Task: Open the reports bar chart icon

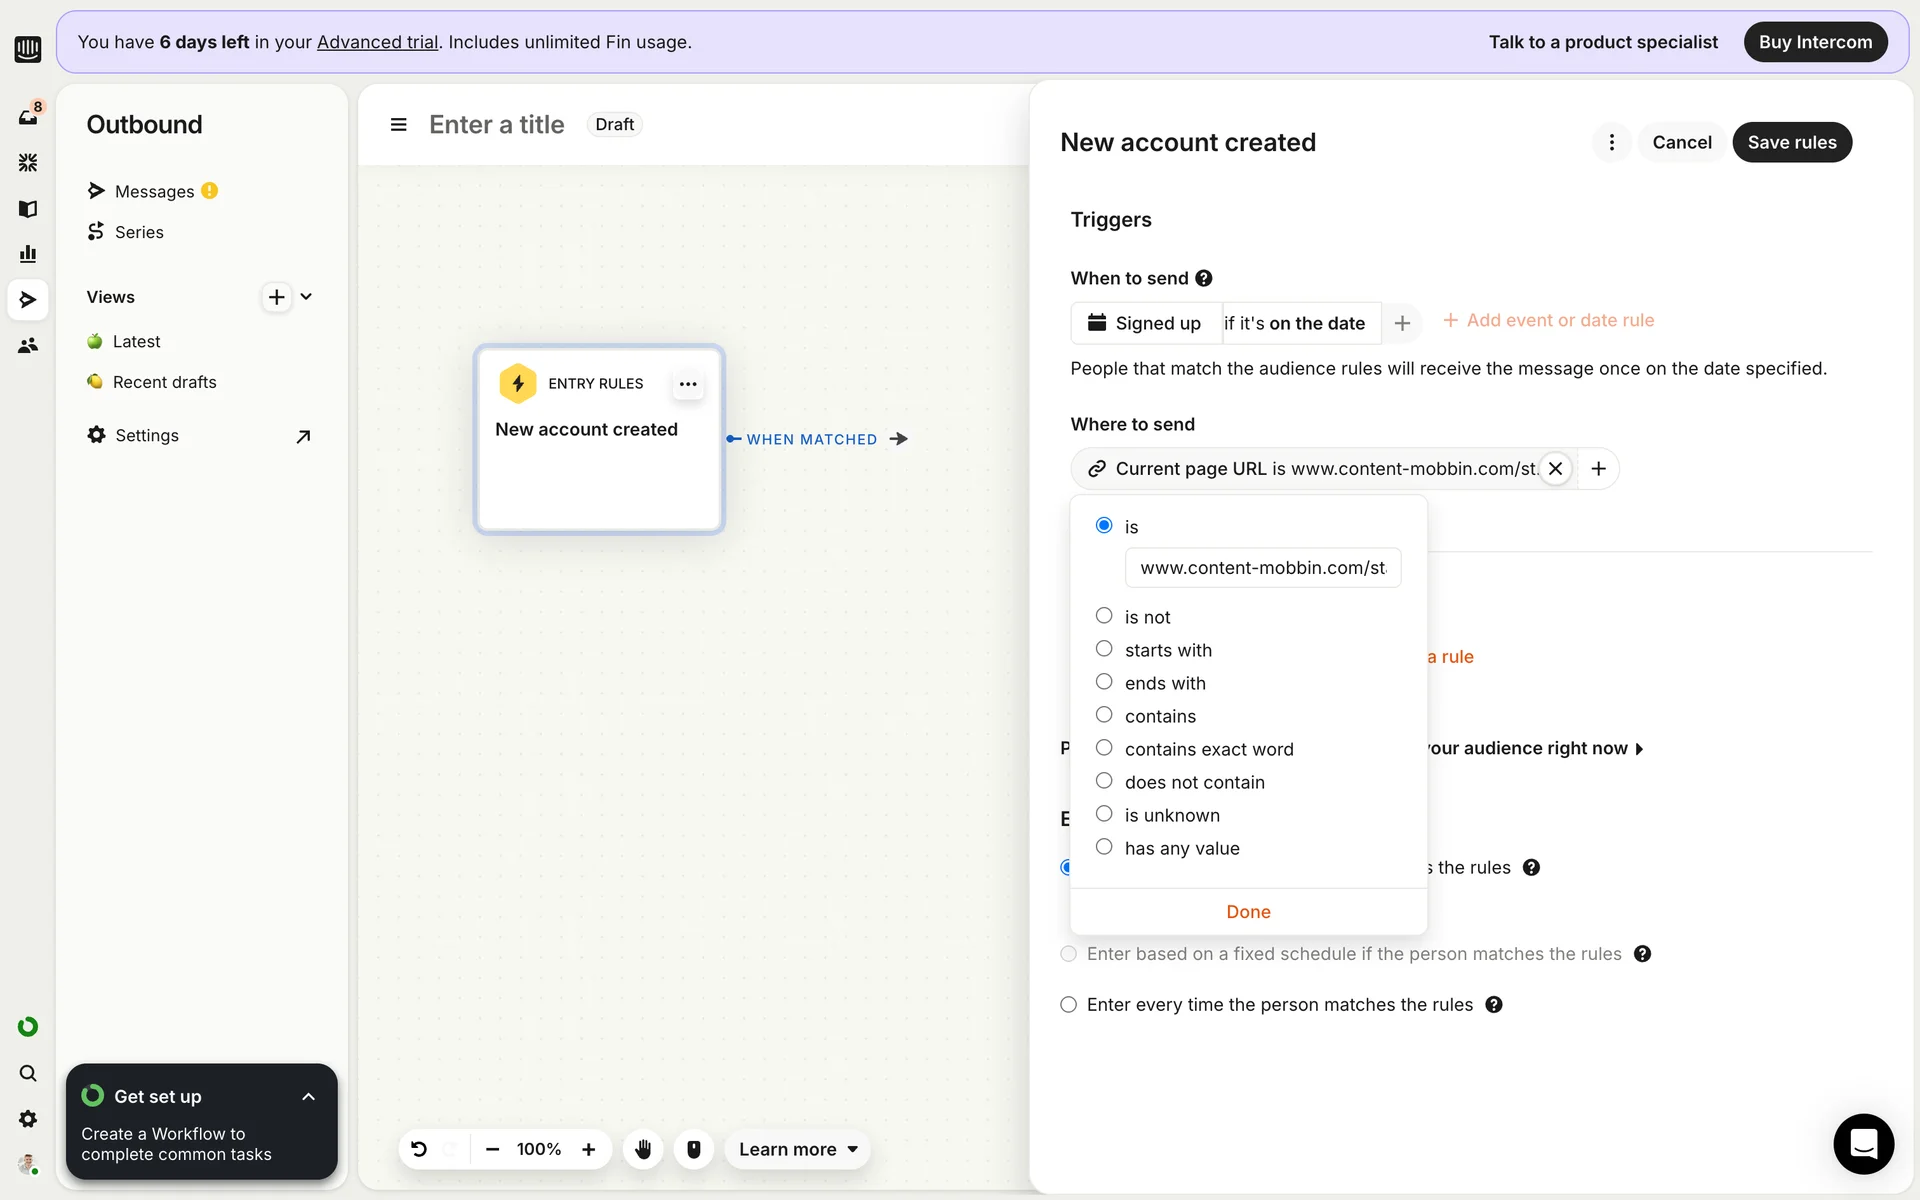Action: pos(28,254)
